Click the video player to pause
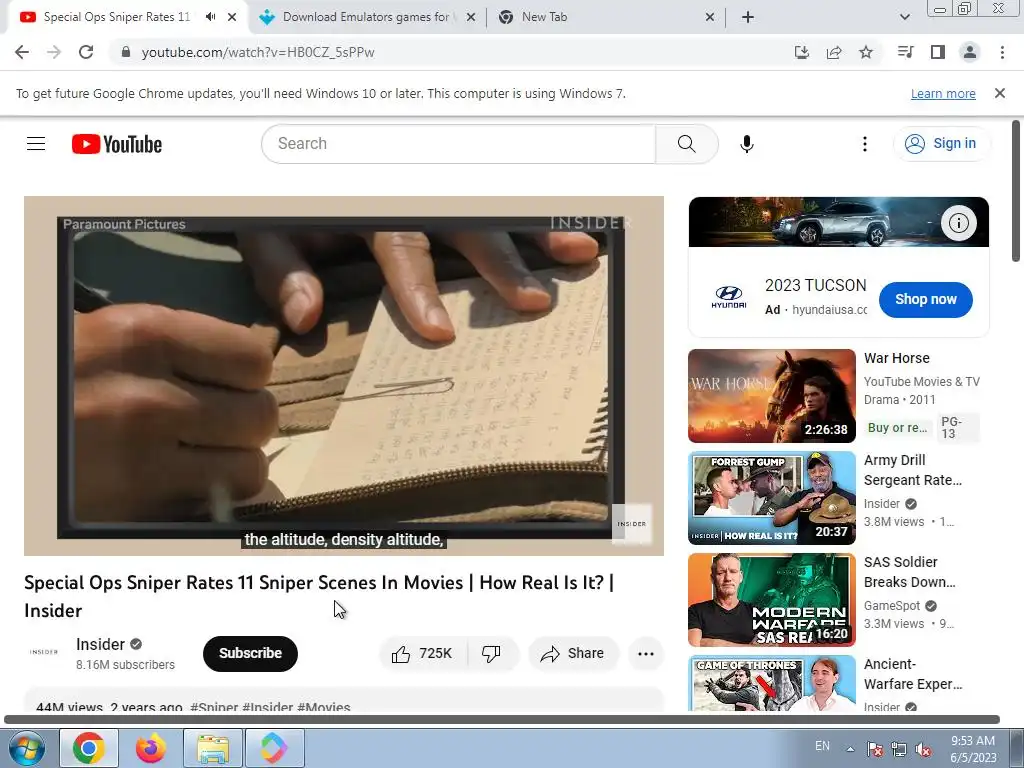The image size is (1024, 768). tap(344, 376)
